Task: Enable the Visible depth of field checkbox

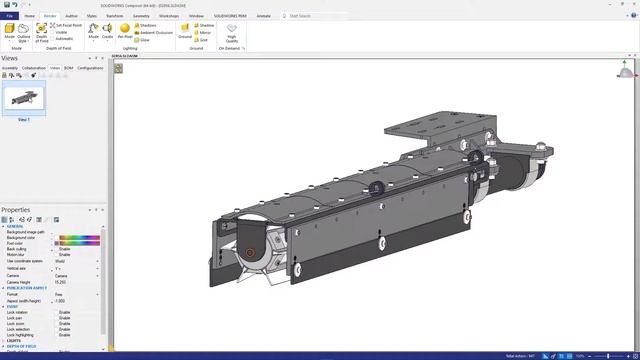Action: coord(53,32)
